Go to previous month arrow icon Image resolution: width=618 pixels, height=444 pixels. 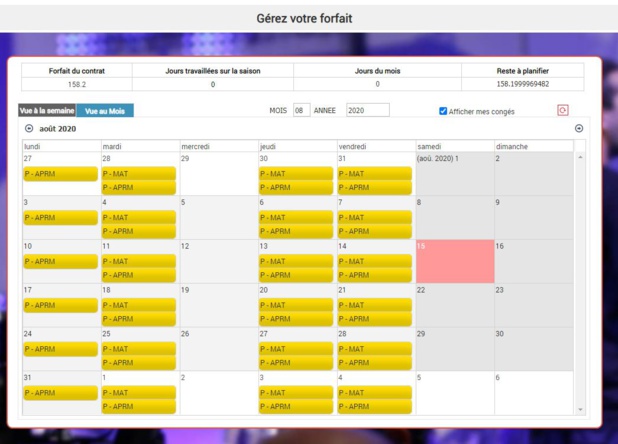coord(29,129)
